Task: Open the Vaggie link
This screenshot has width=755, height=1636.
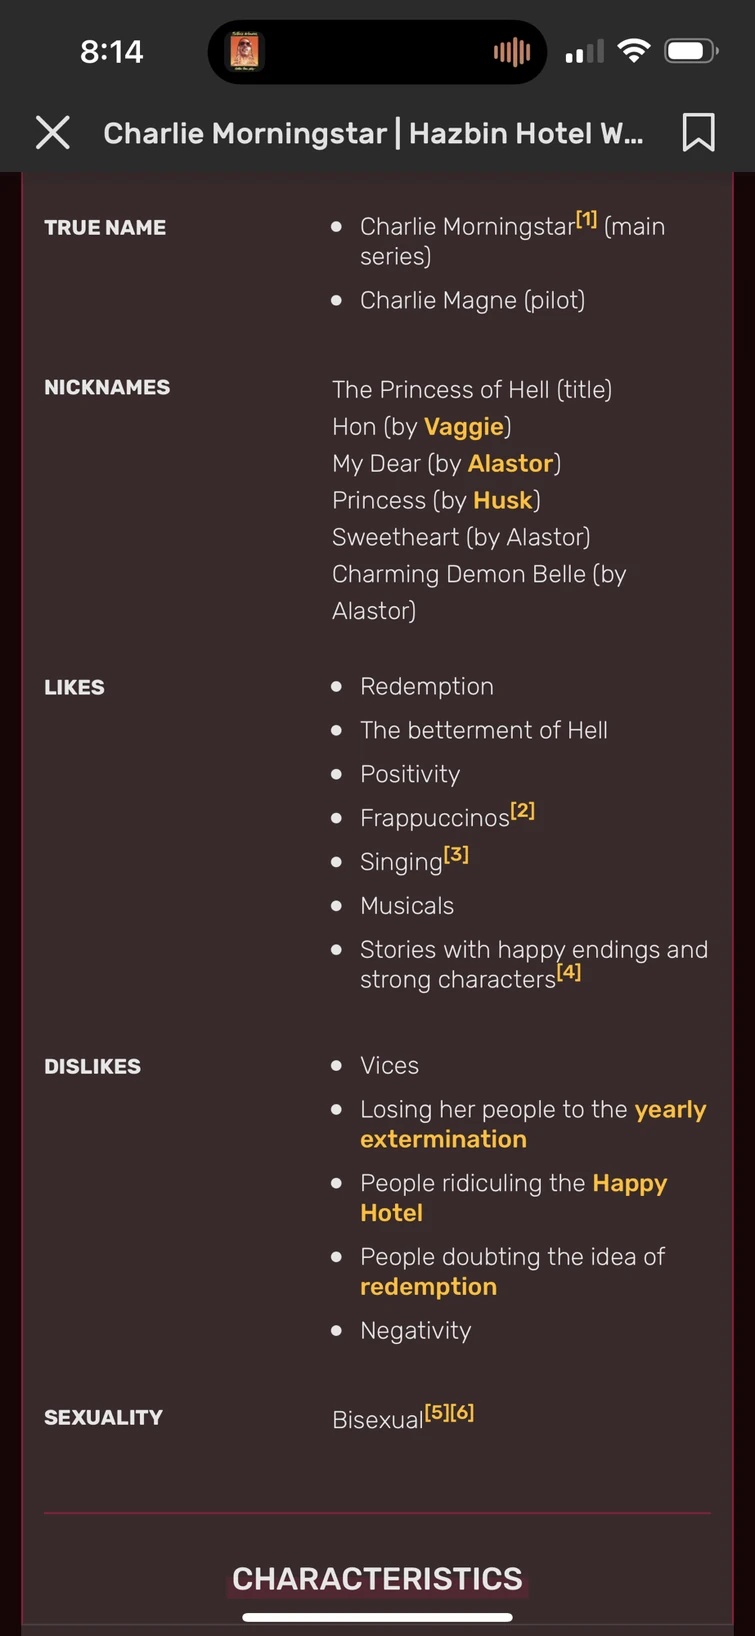Action: pyautogui.click(x=463, y=427)
